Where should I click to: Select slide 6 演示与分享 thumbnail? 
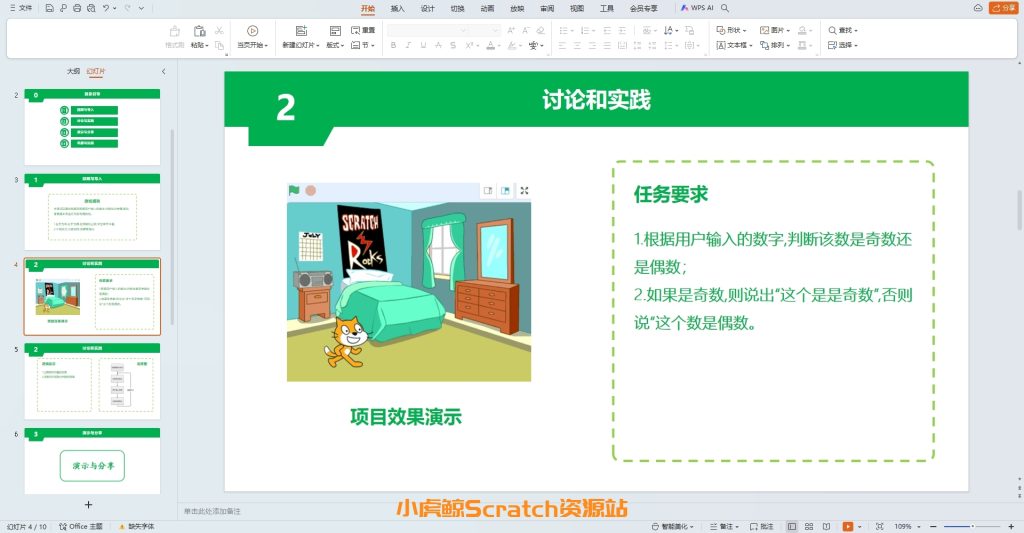point(92,460)
